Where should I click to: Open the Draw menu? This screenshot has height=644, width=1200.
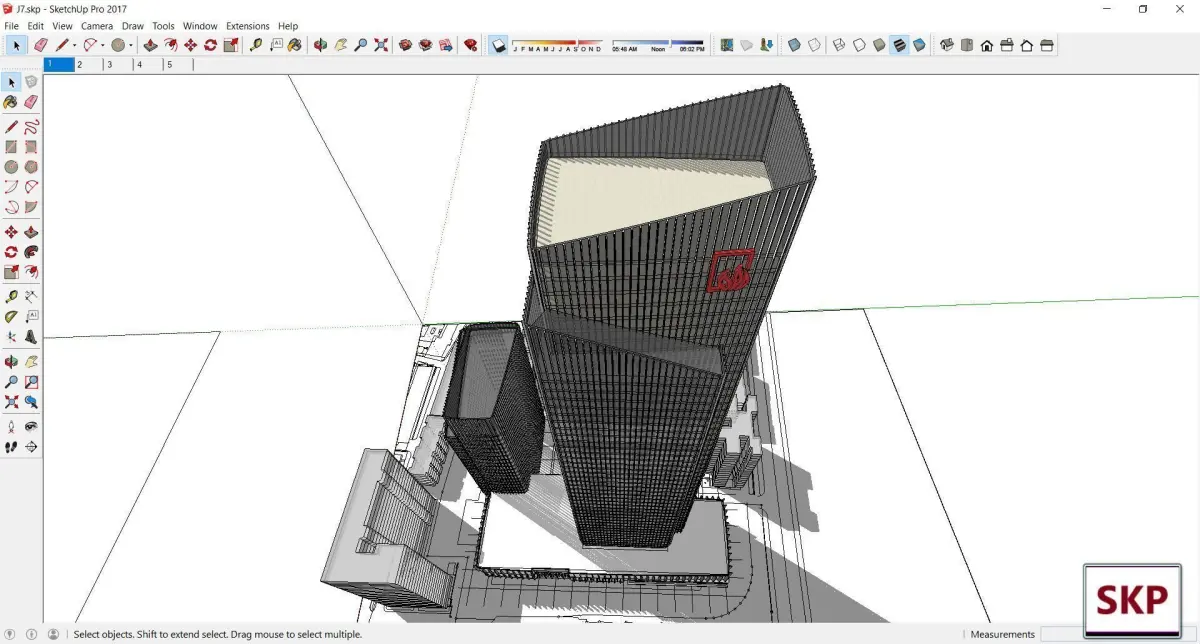133,26
